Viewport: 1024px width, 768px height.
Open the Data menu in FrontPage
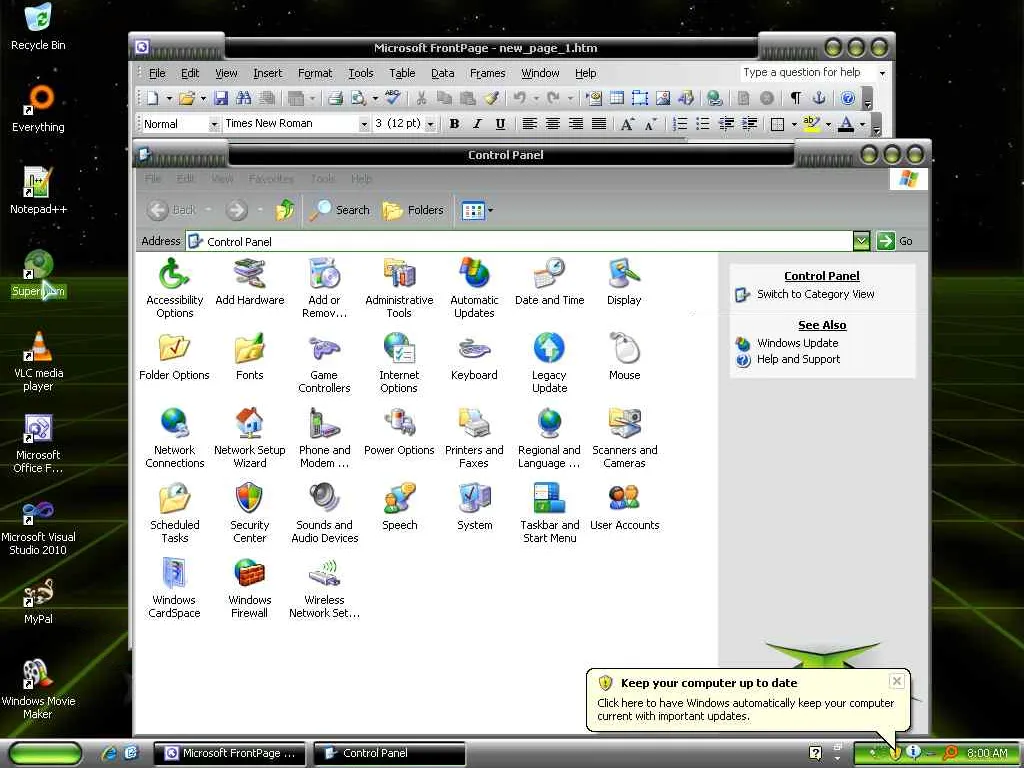pyautogui.click(x=442, y=73)
